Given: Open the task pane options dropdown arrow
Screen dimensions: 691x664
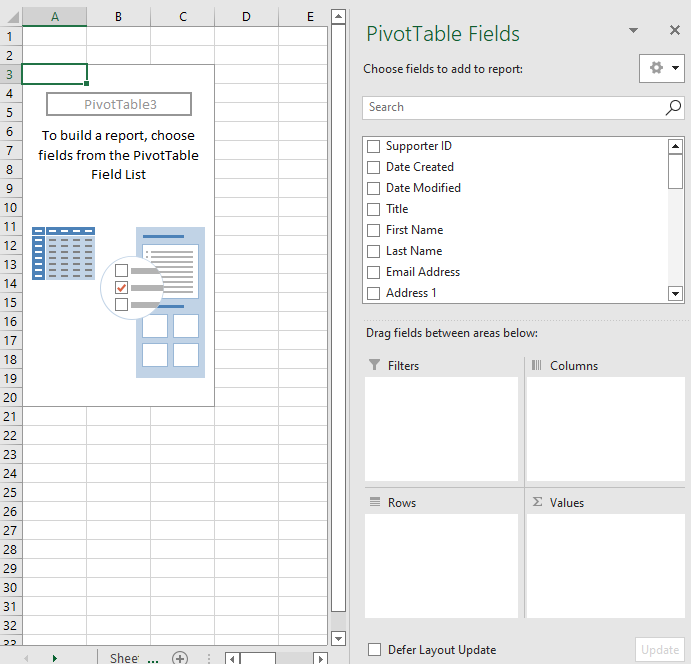Looking at the screenshot, I should 633,32.
